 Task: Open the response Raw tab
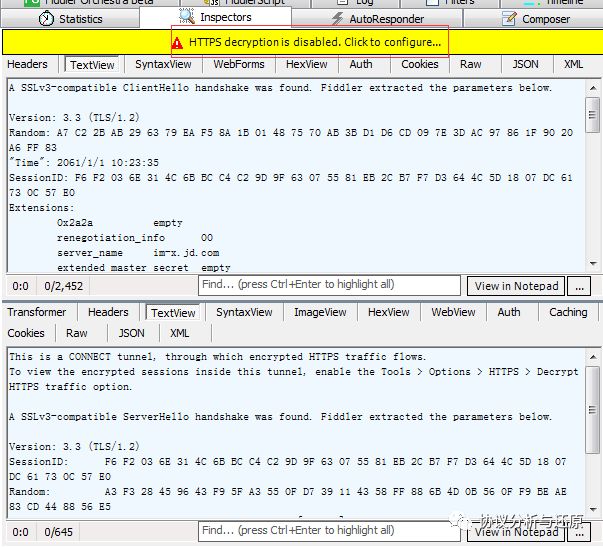(77, 333)
